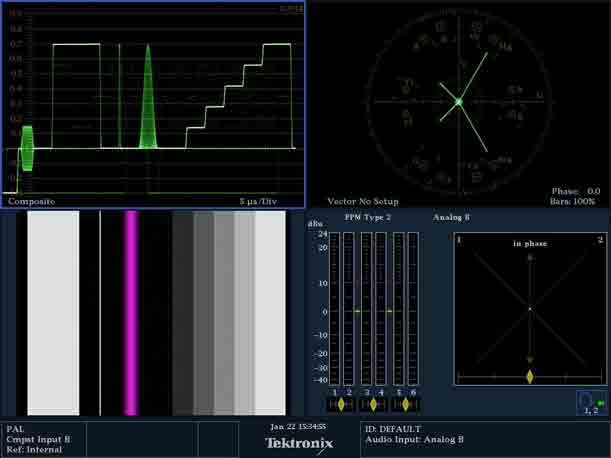
Task: Select the yellow correlation diamond under channels 5-6
Action: coord(405,405)
